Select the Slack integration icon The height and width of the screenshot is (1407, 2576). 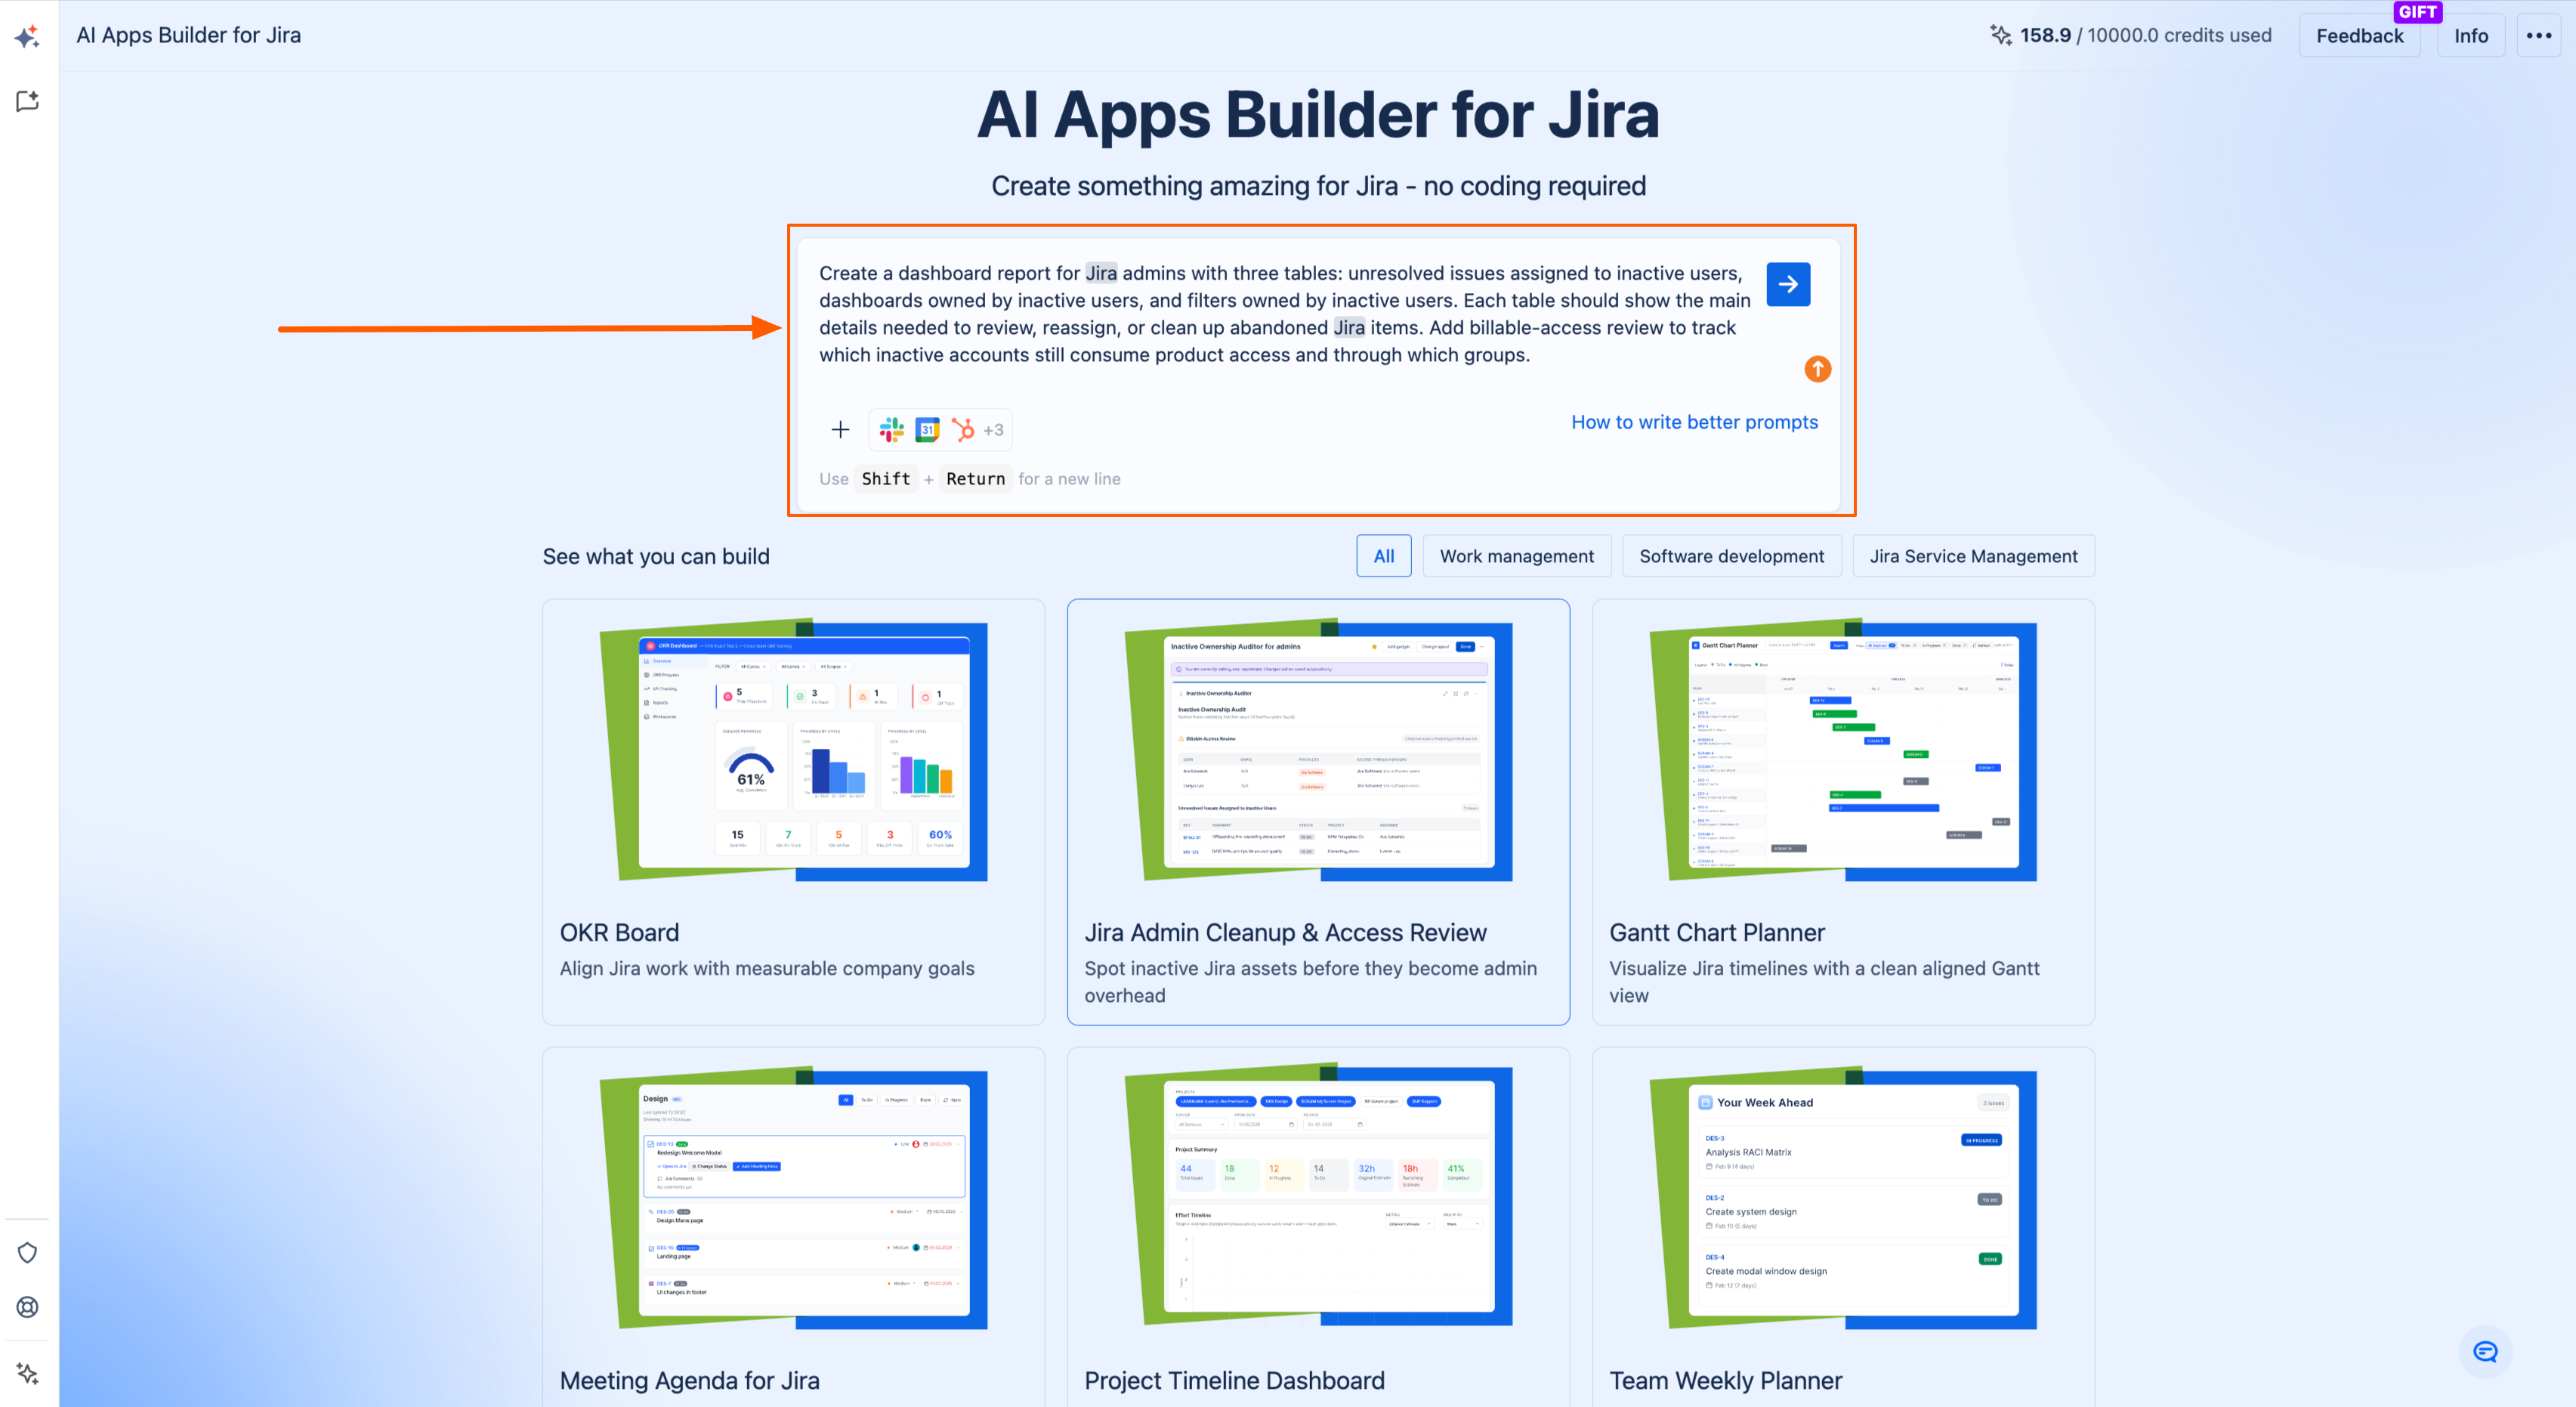pos(891,430)
